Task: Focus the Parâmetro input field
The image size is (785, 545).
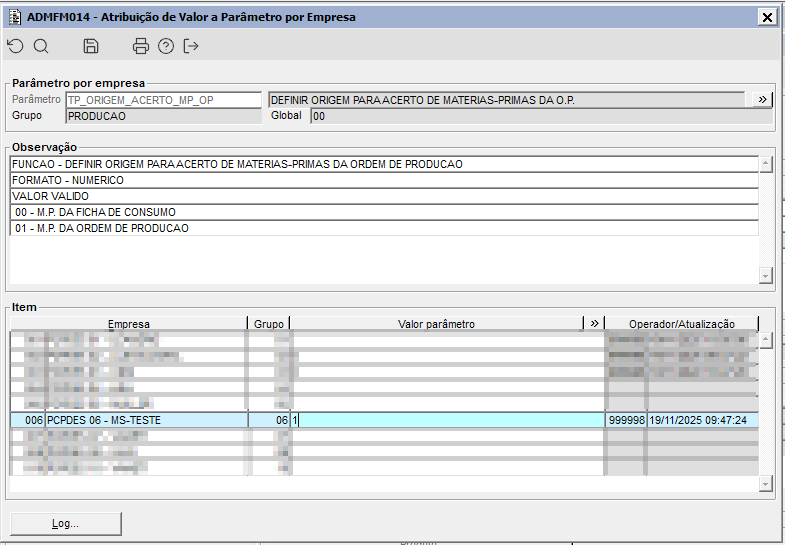Action: (163, 100)
